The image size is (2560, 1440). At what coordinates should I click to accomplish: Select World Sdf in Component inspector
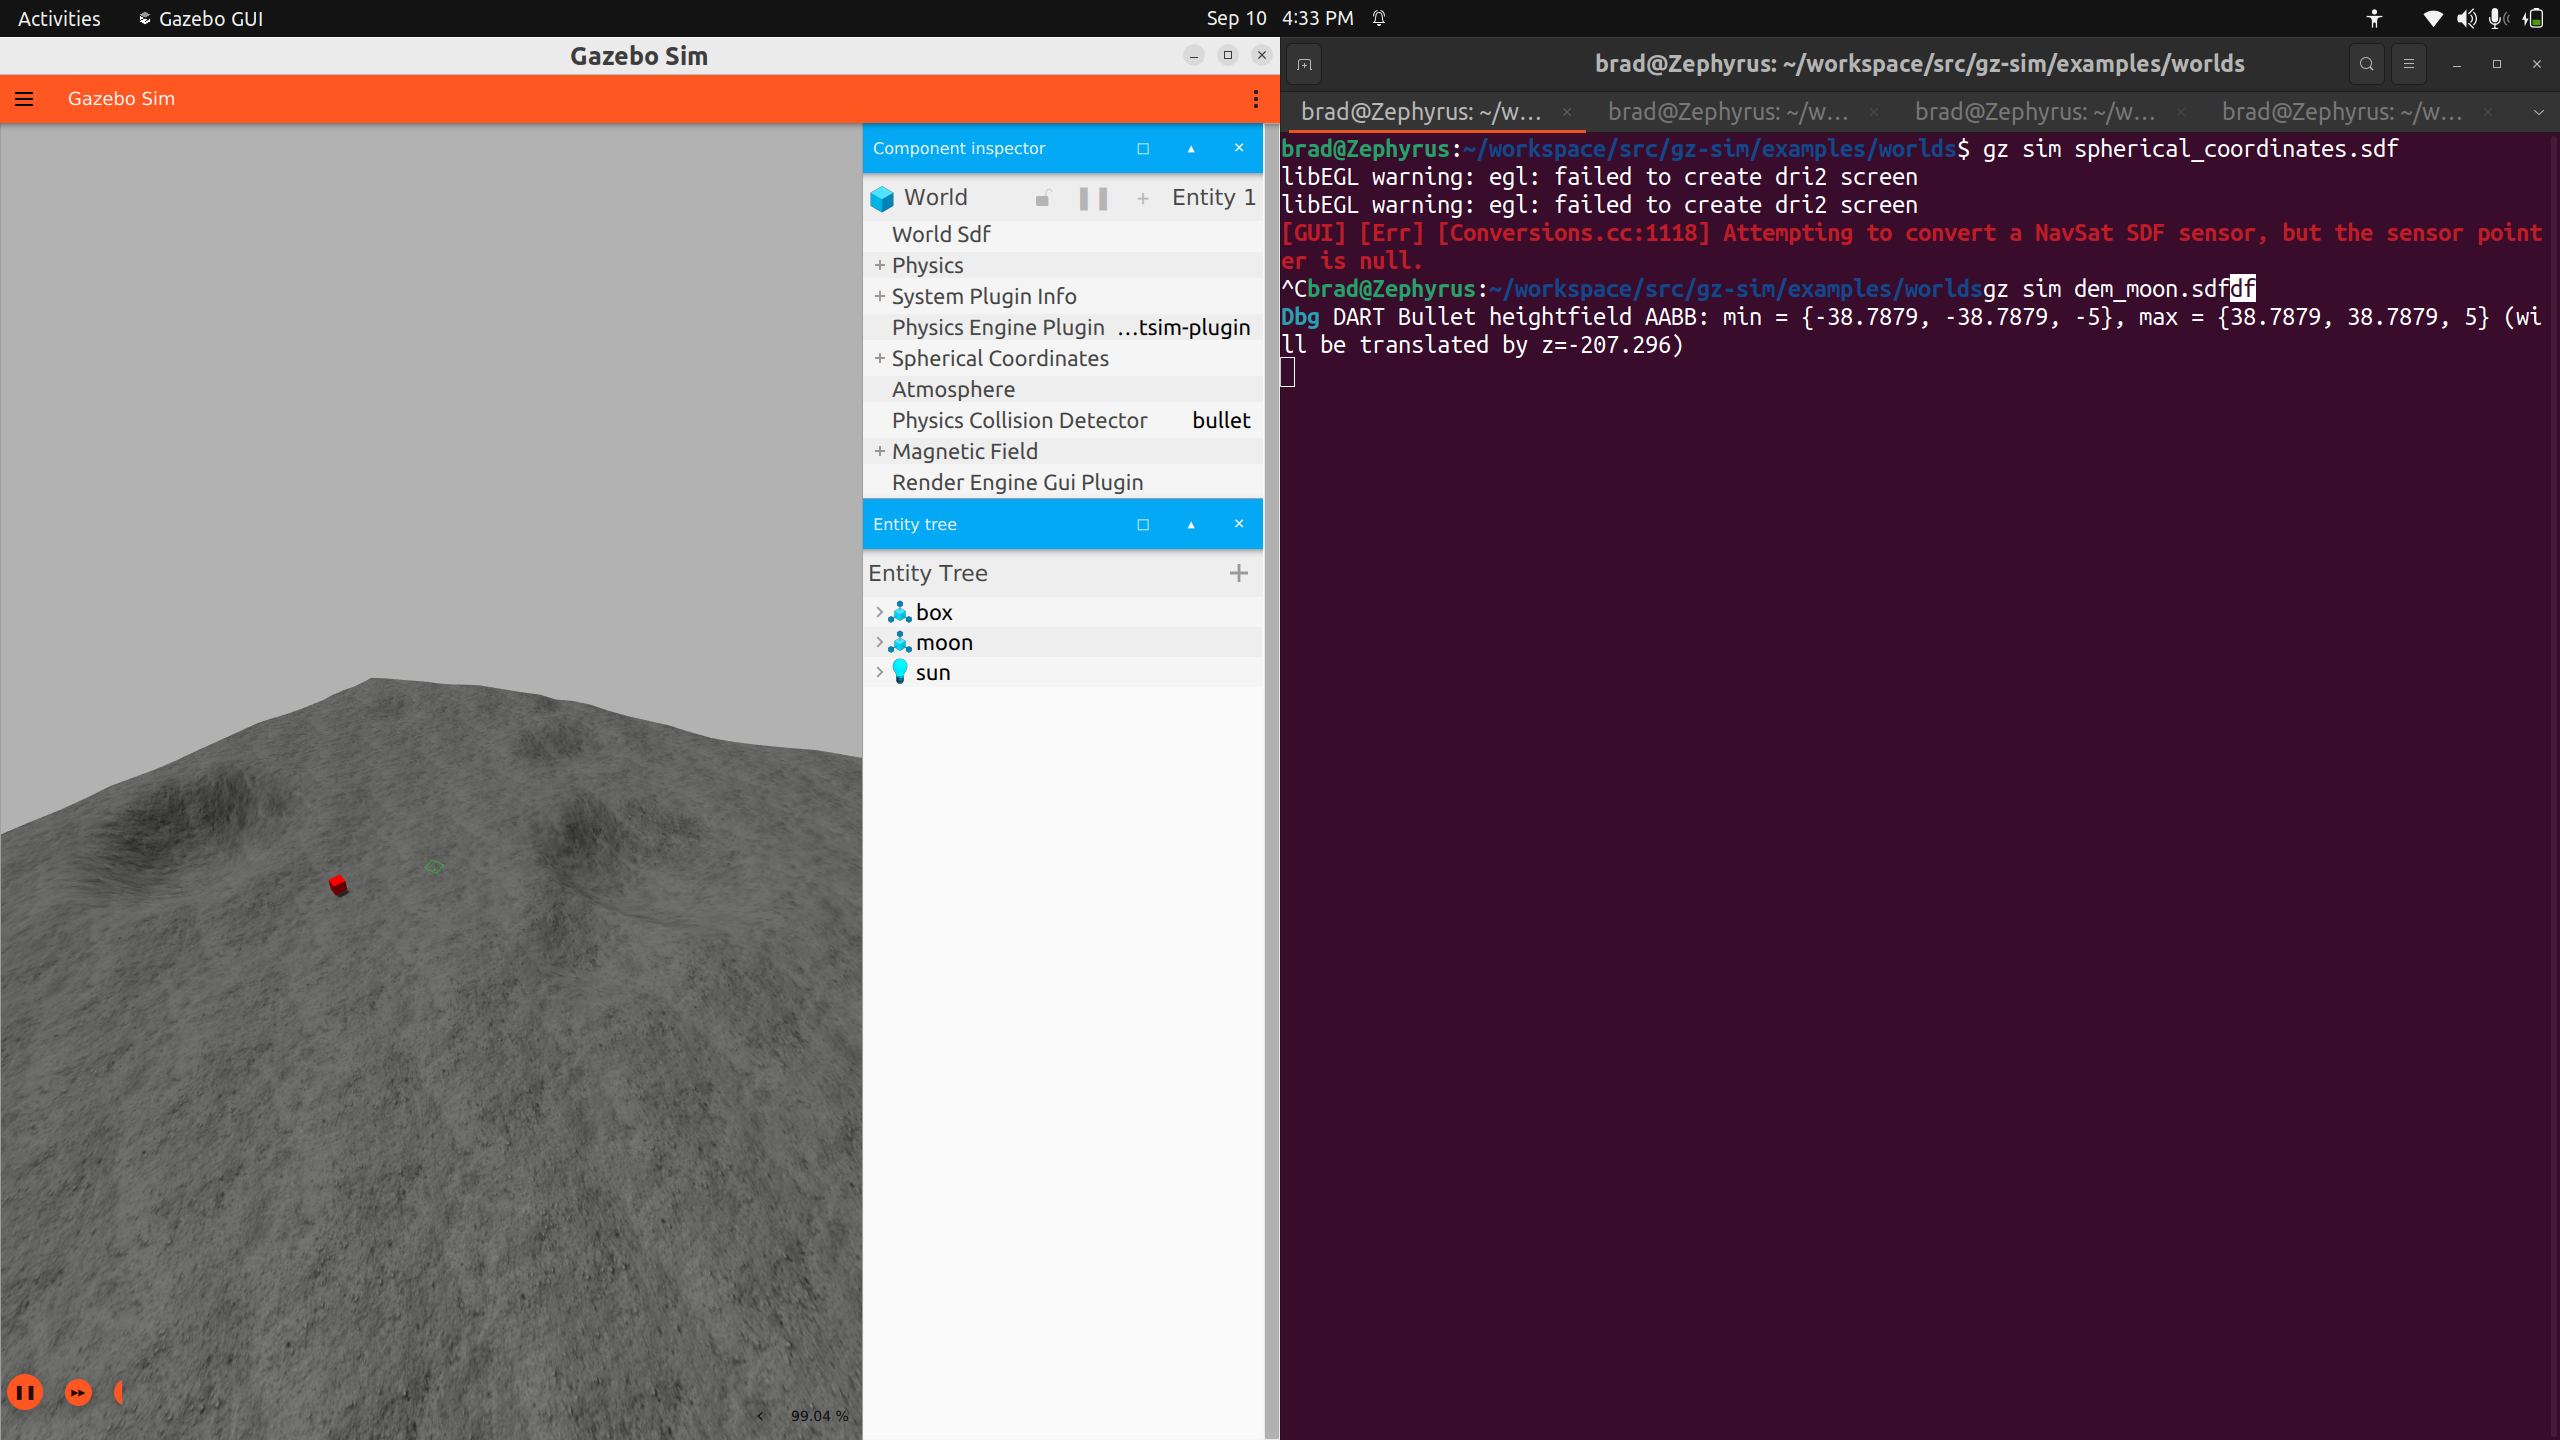941,233
